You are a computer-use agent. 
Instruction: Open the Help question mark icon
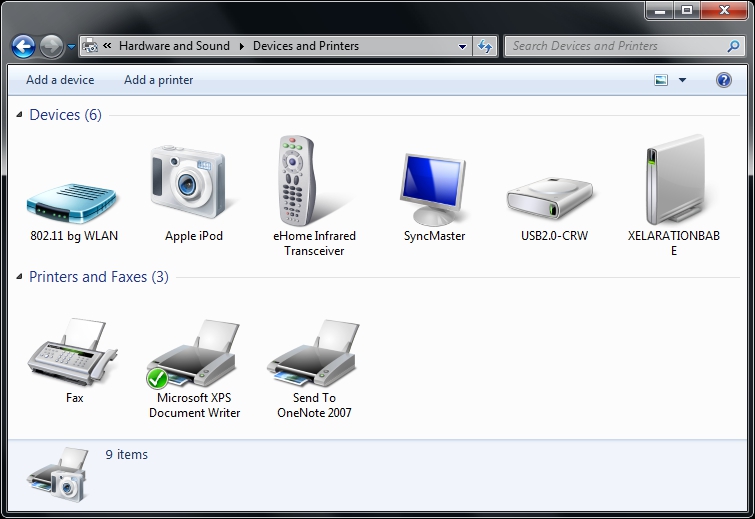coord(724,80)
